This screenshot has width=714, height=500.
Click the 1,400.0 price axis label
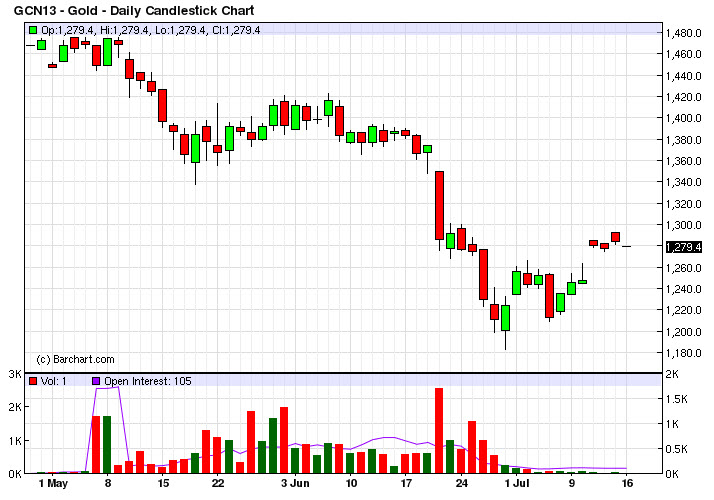683,118
